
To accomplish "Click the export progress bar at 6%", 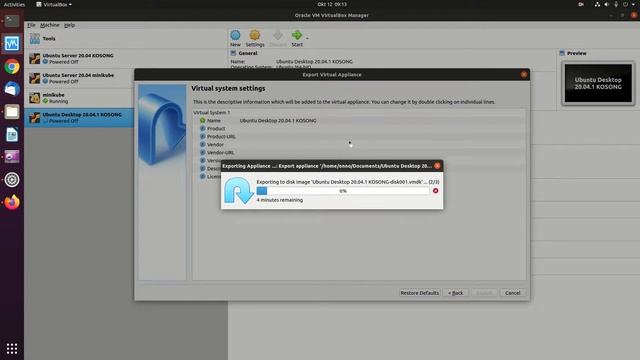I will 342,191.
